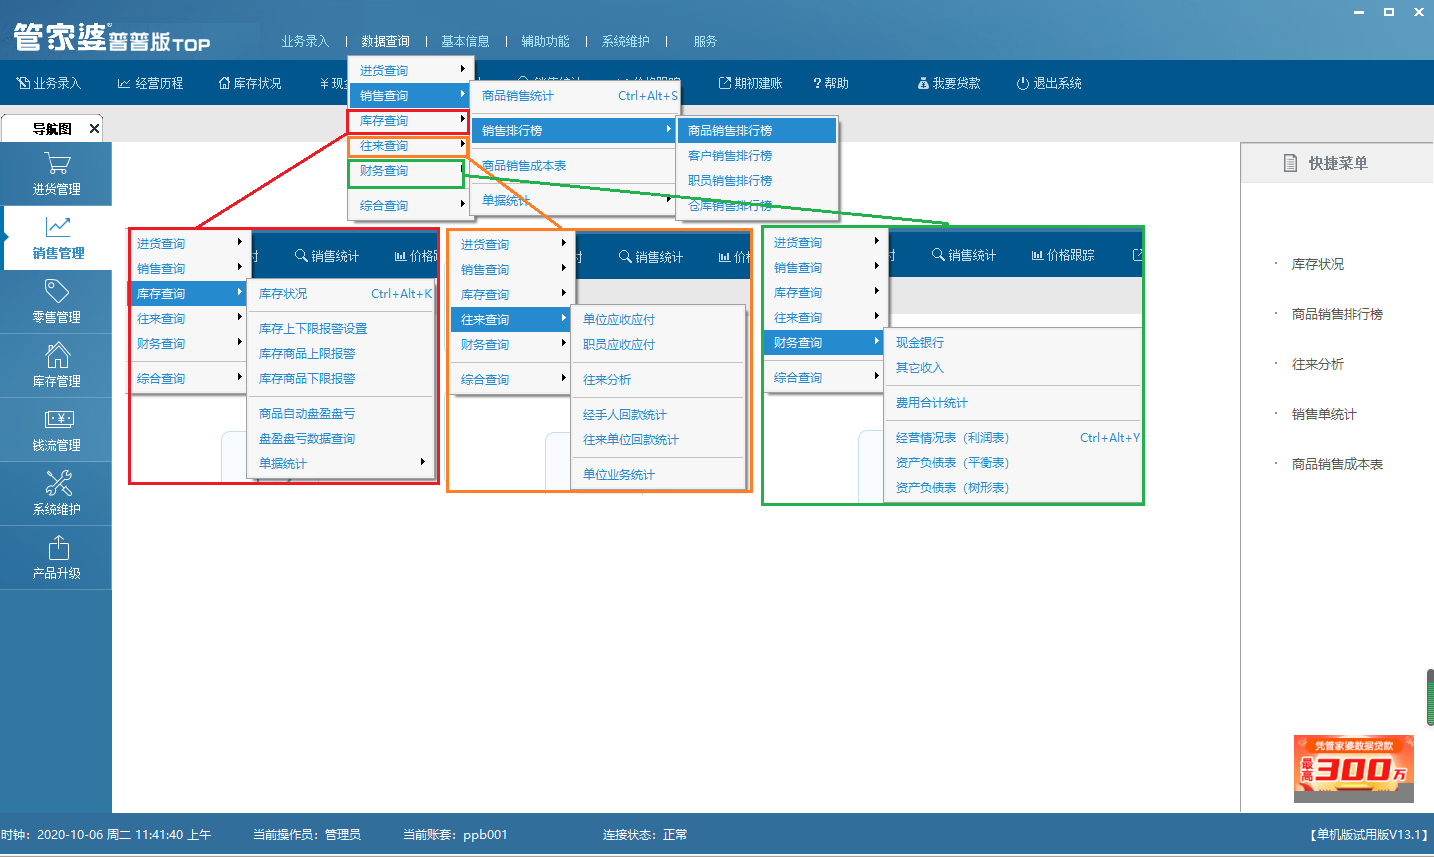Viewport: 1434px width, 857px height.
Task: Open 进货管理 cart icon in sidebar
Action: pyautogui.click(x=57, y=163)
